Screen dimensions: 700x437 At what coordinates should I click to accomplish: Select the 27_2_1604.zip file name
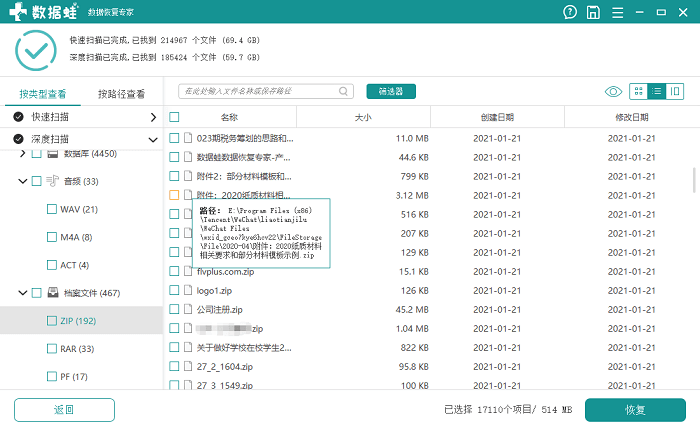(x=225, y=366)
